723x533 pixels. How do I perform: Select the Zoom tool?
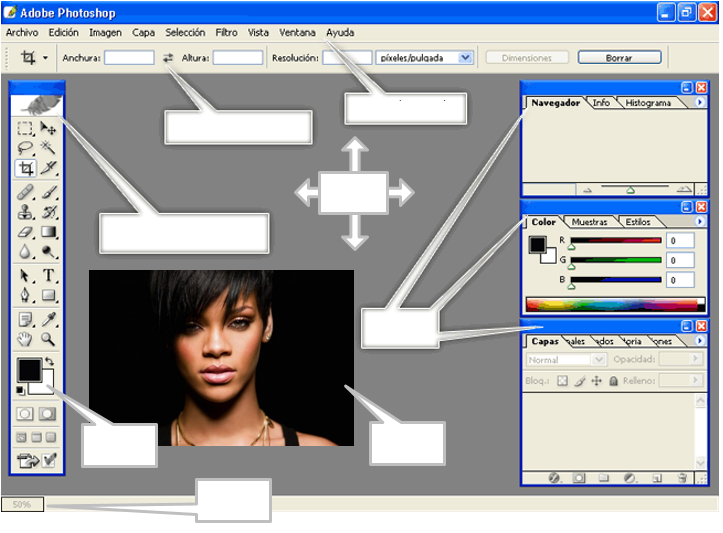coord(48,339)
